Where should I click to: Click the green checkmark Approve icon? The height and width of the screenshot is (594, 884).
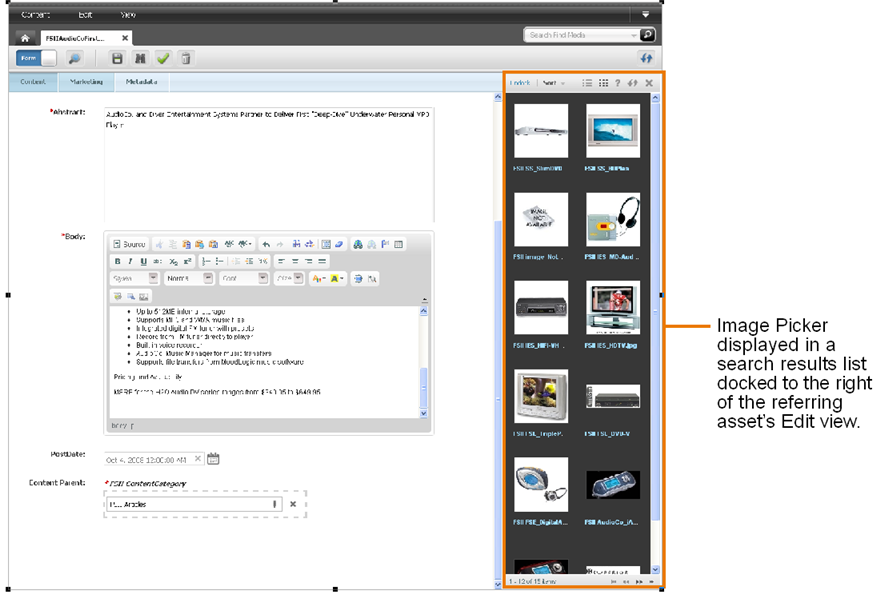tap(163, 58)
